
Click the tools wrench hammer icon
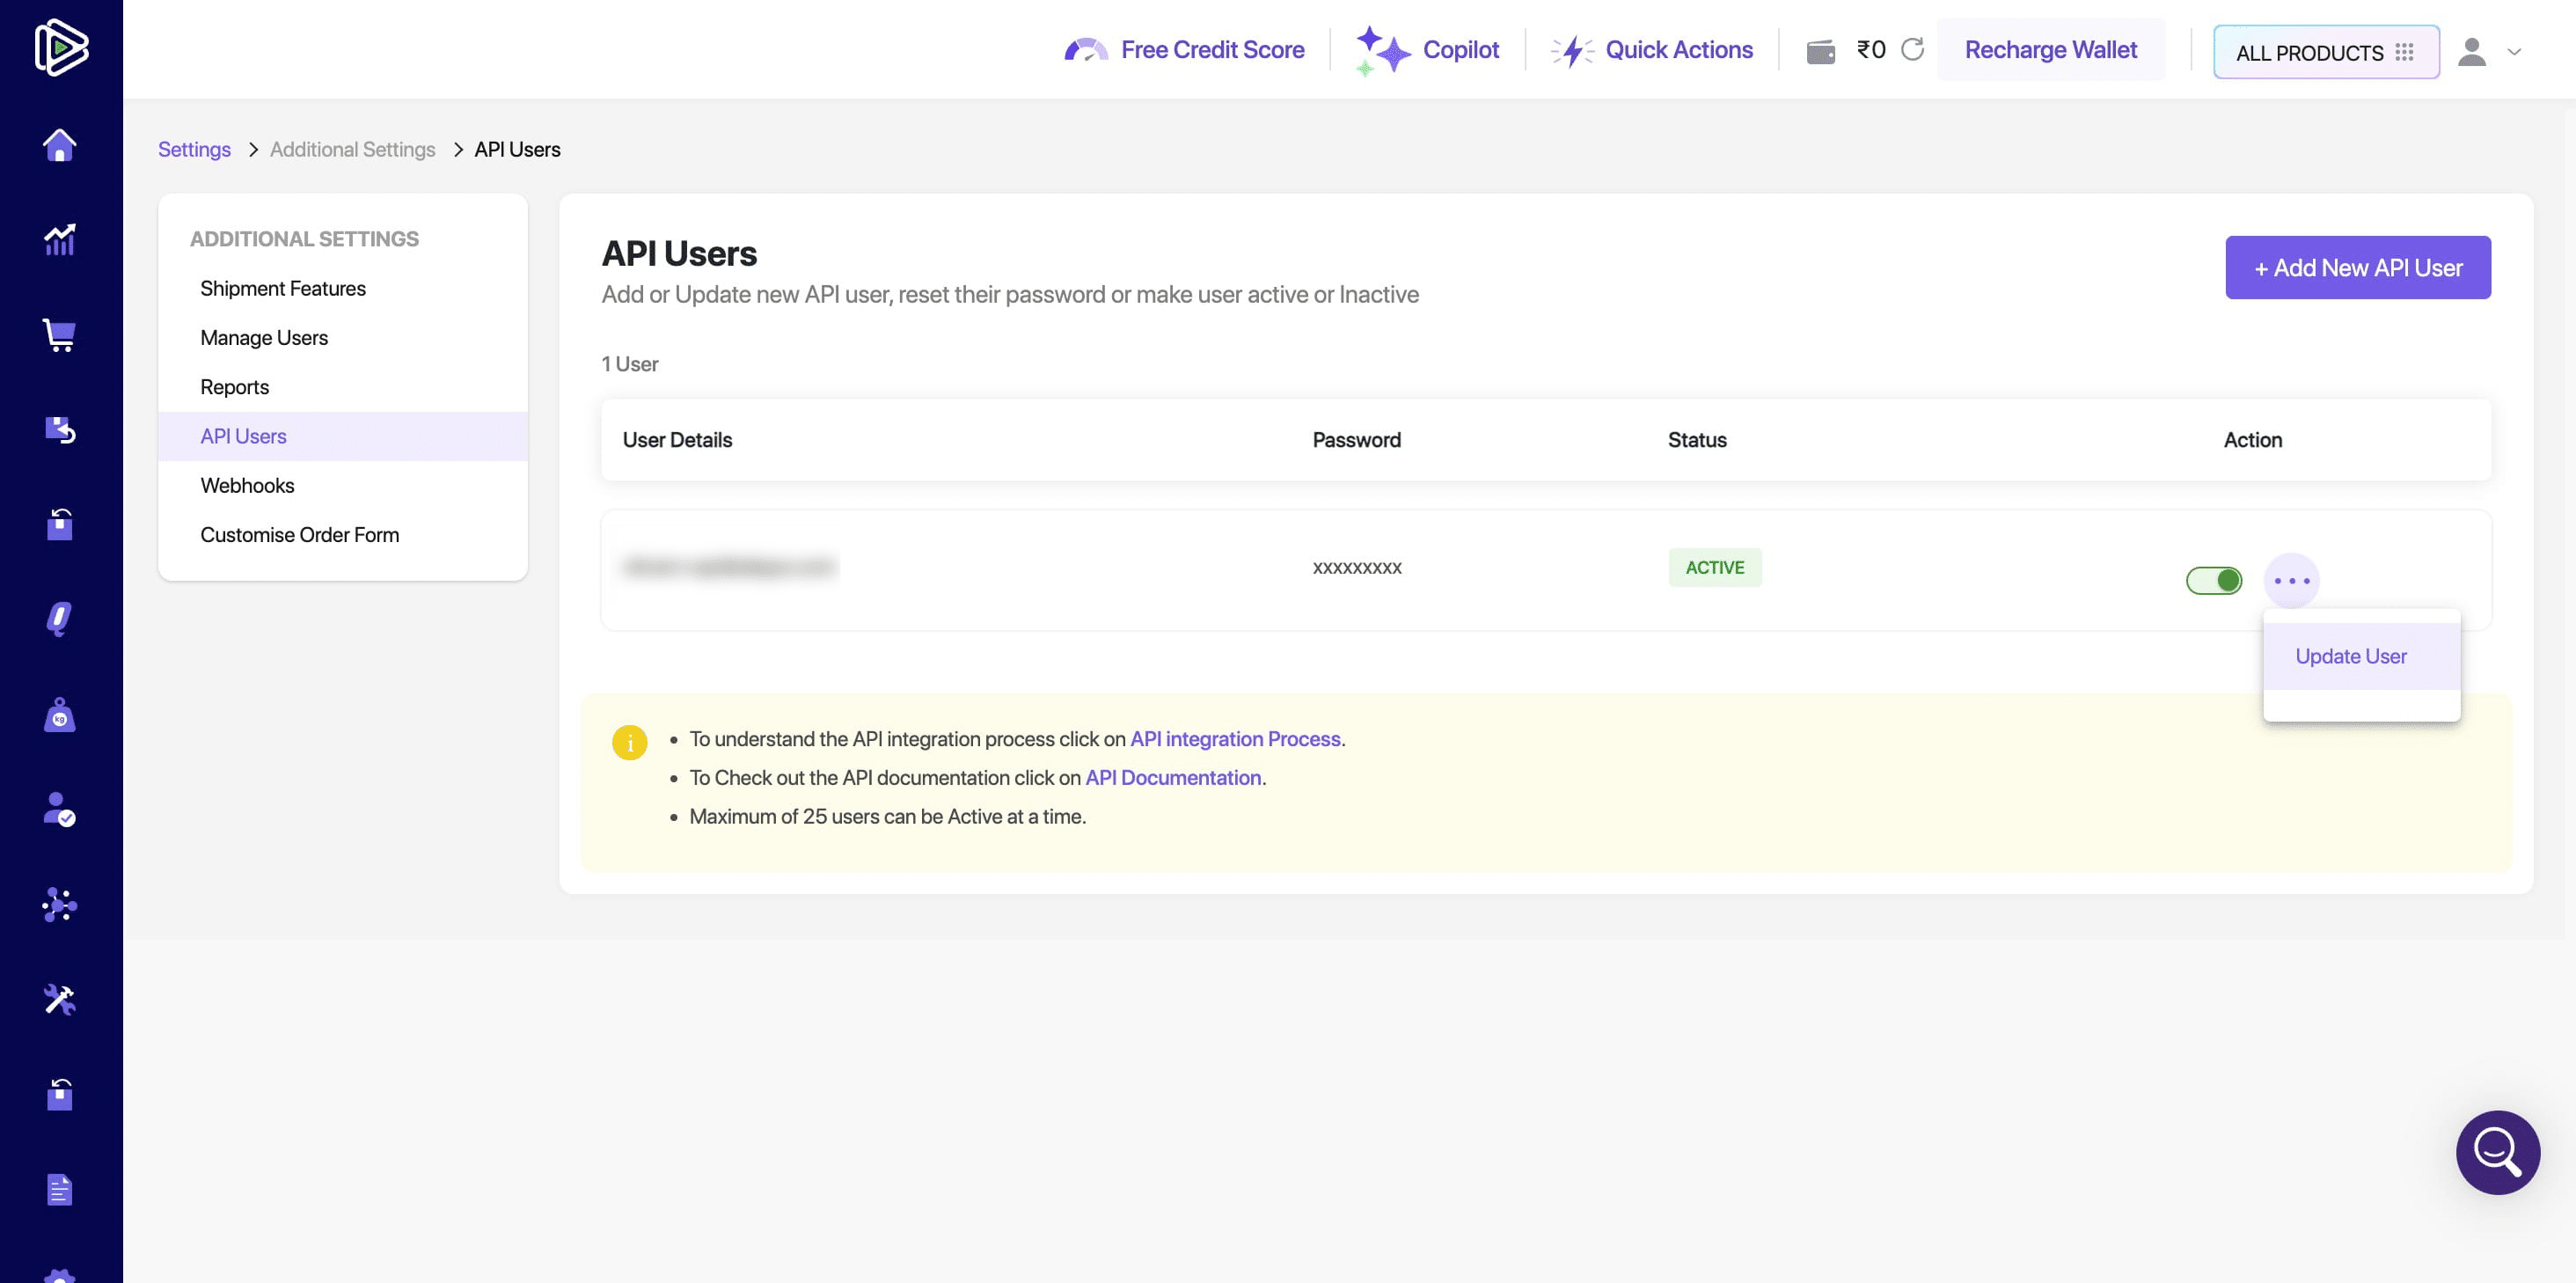pyautogui.click(x=60, y=999)
